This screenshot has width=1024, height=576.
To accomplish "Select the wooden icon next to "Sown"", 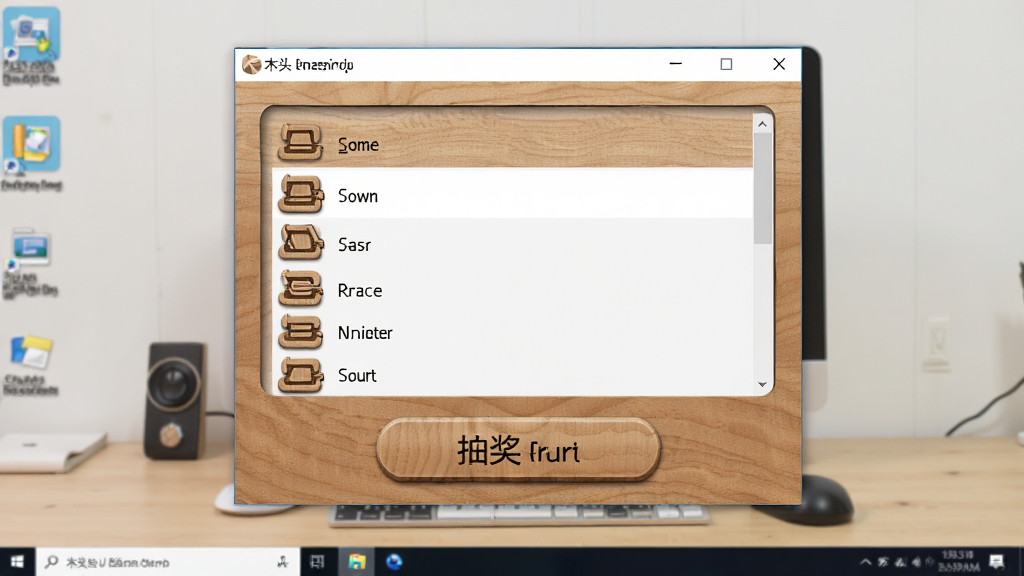I will [x=300, y=194].
